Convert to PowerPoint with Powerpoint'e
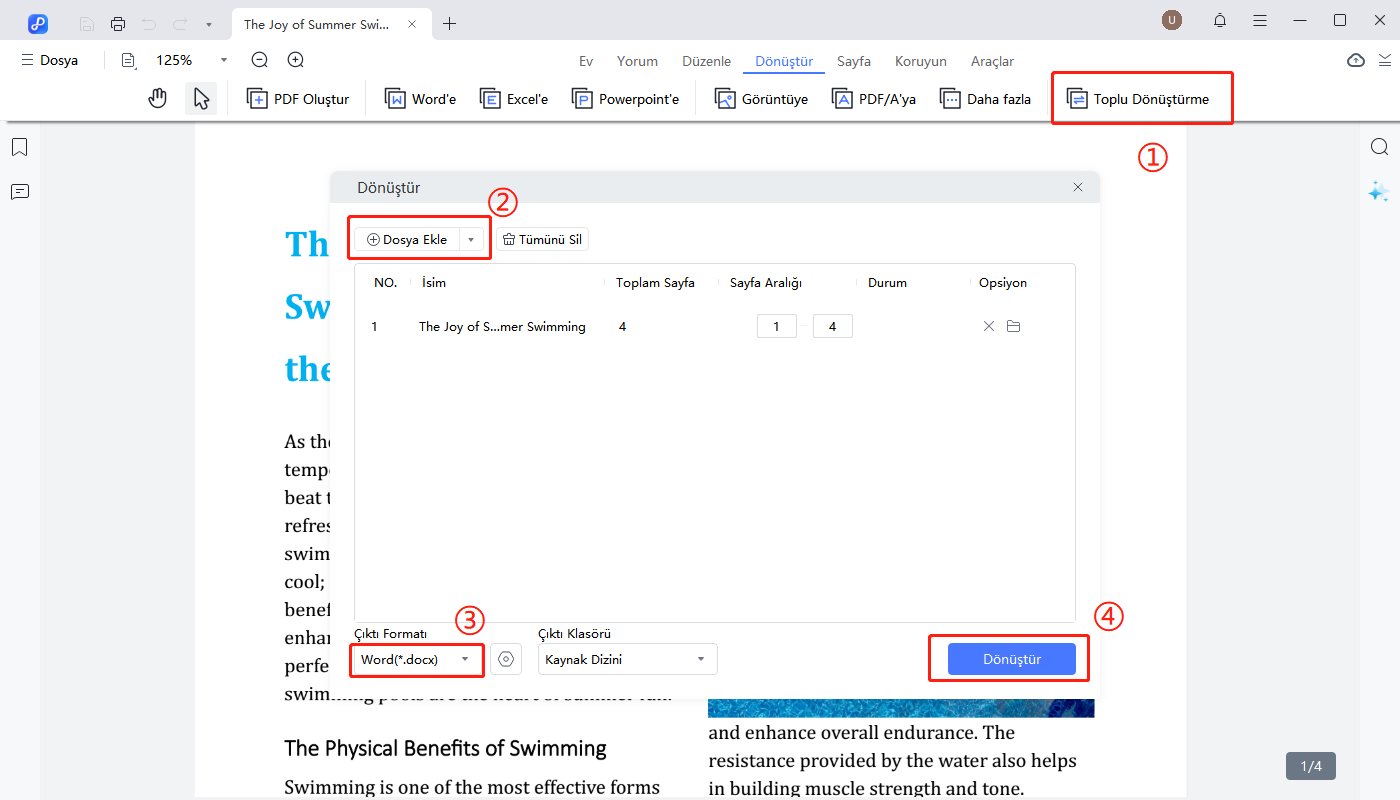1400x800 pixels. click(625, 99)
